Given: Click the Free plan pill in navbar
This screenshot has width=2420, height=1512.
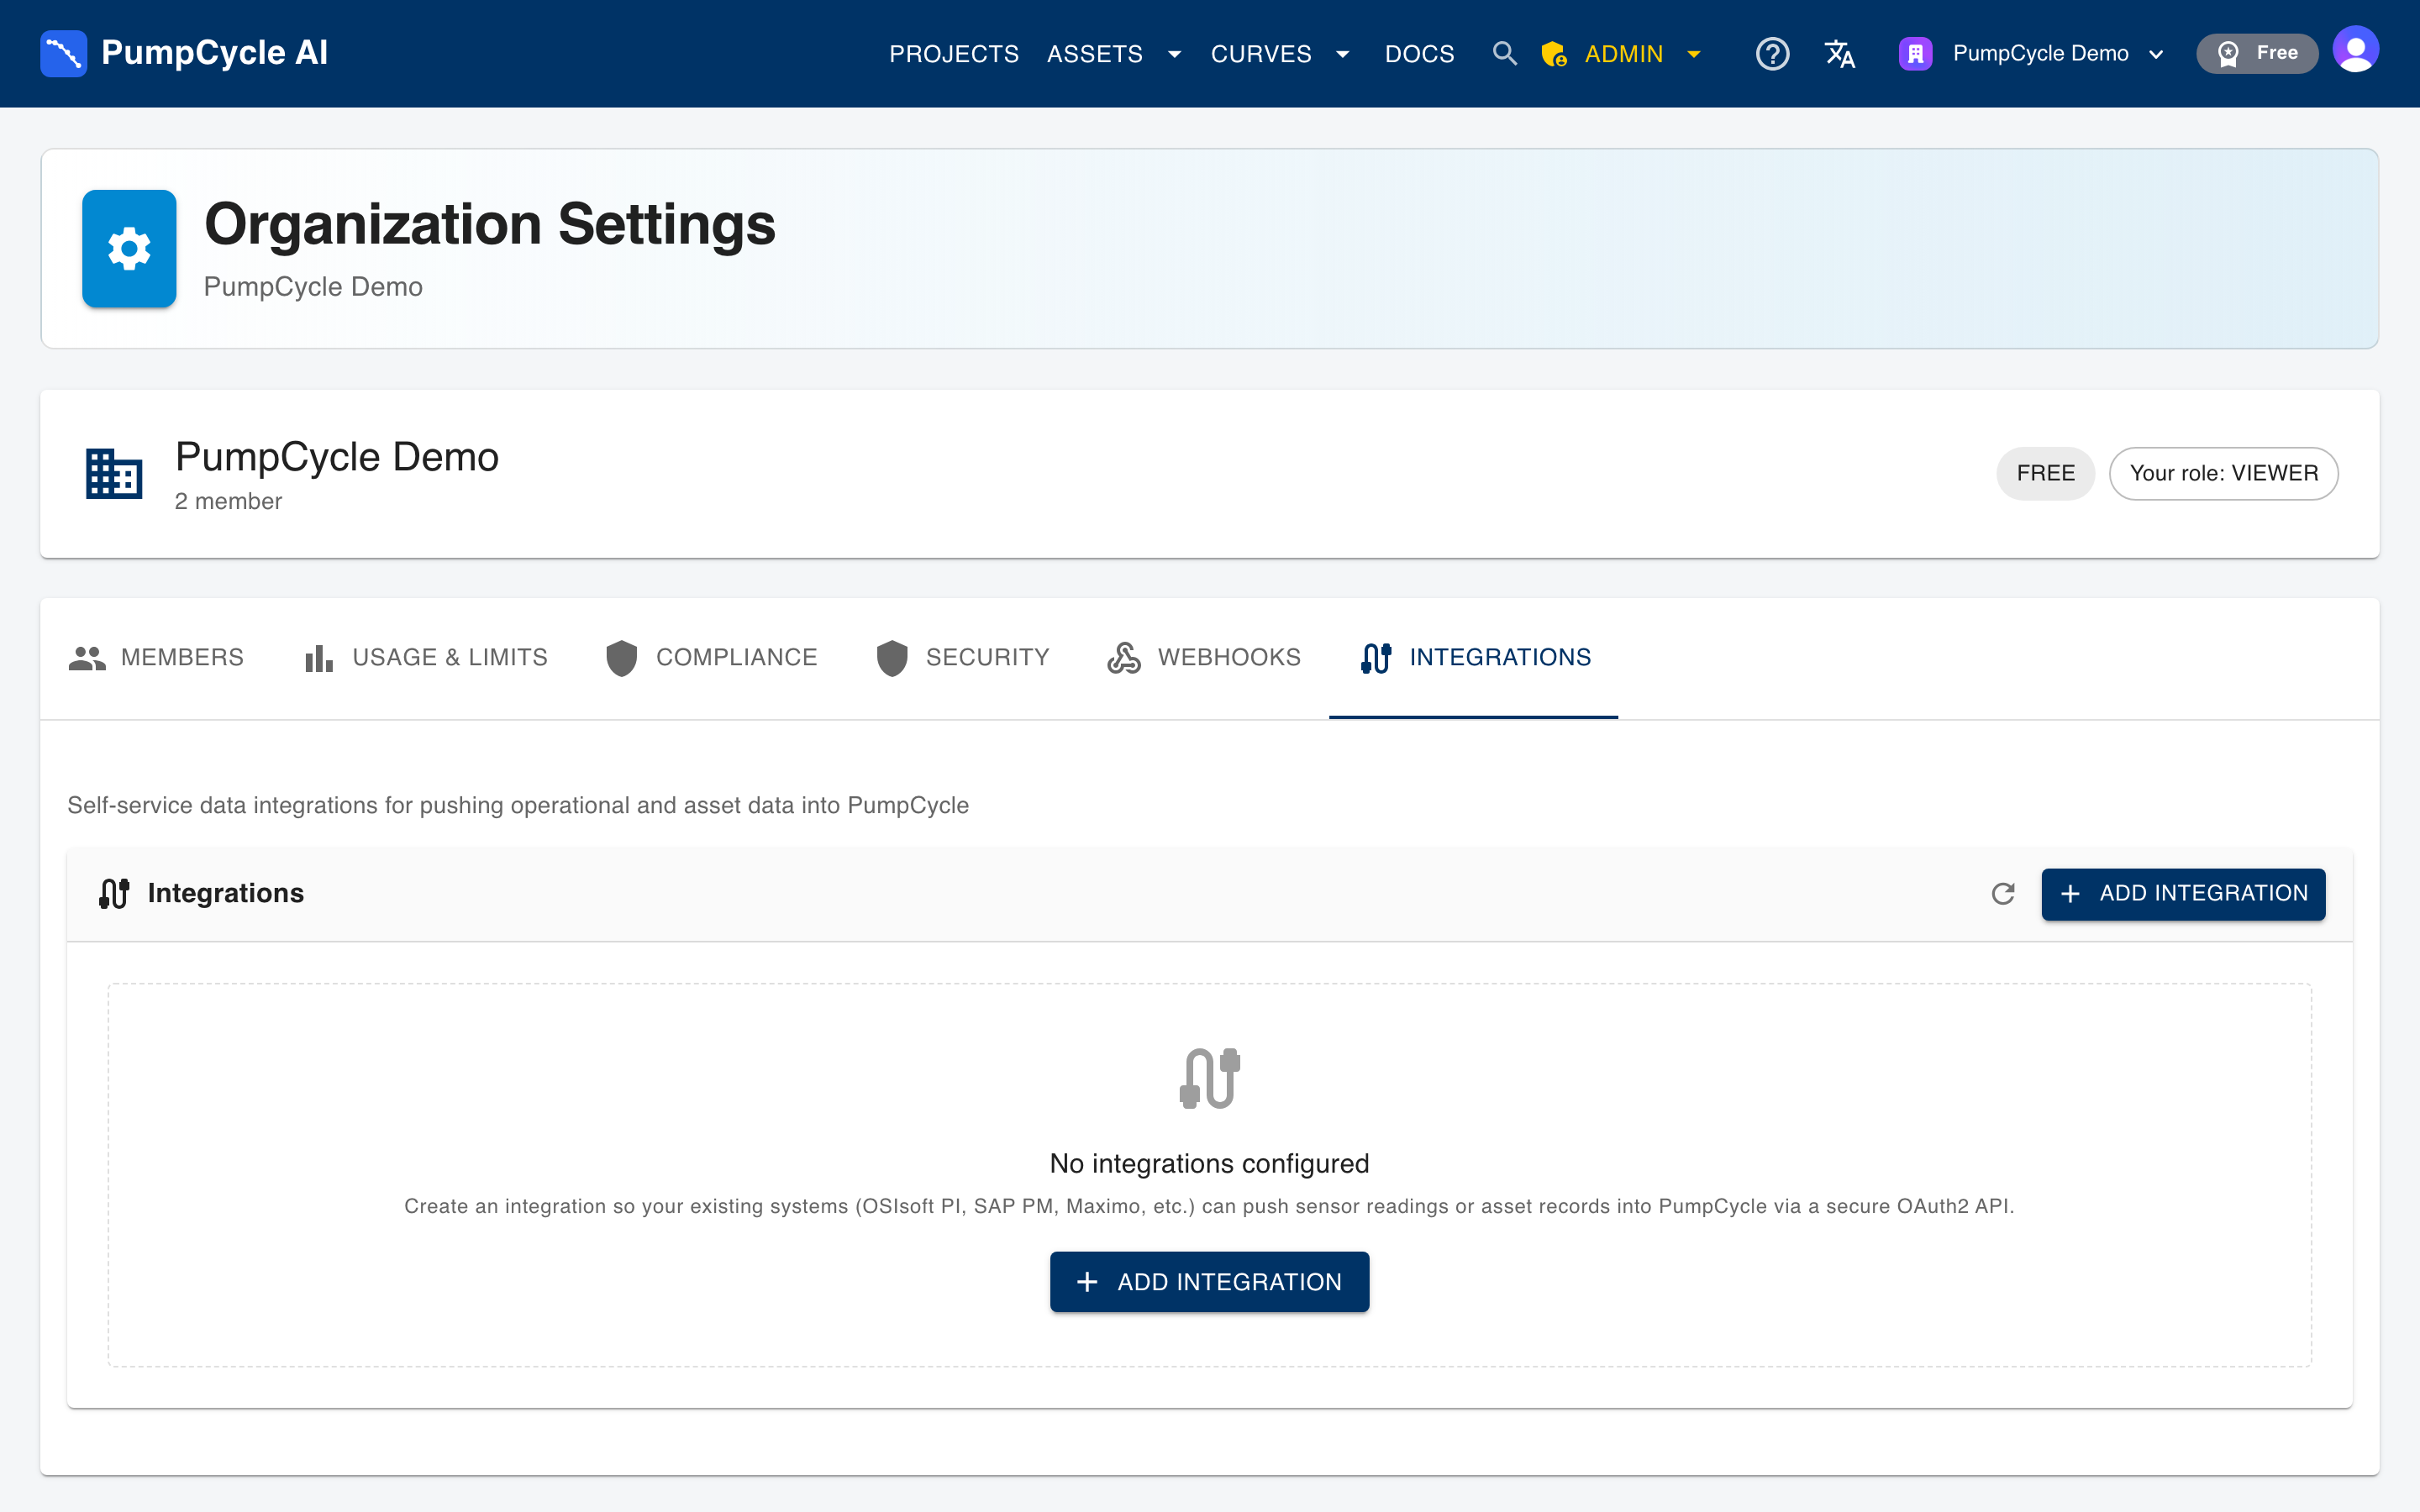Looking at the screenshot, I should tap(2256, 53).
